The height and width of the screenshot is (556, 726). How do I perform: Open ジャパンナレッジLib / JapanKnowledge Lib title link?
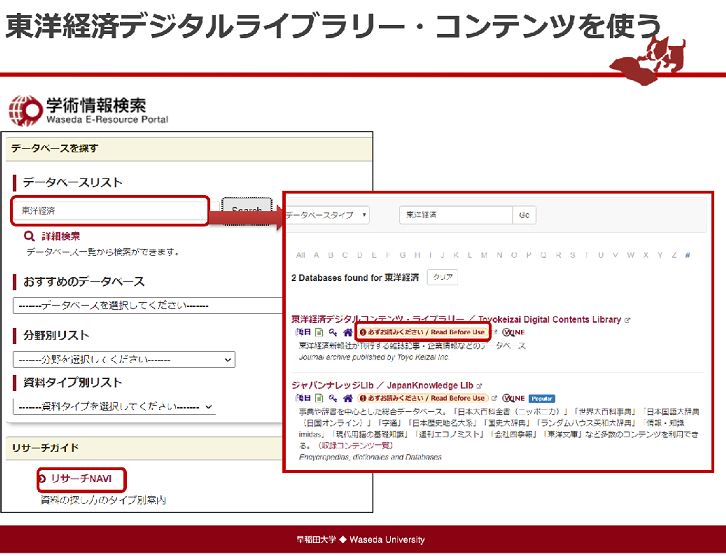[382, 385]
